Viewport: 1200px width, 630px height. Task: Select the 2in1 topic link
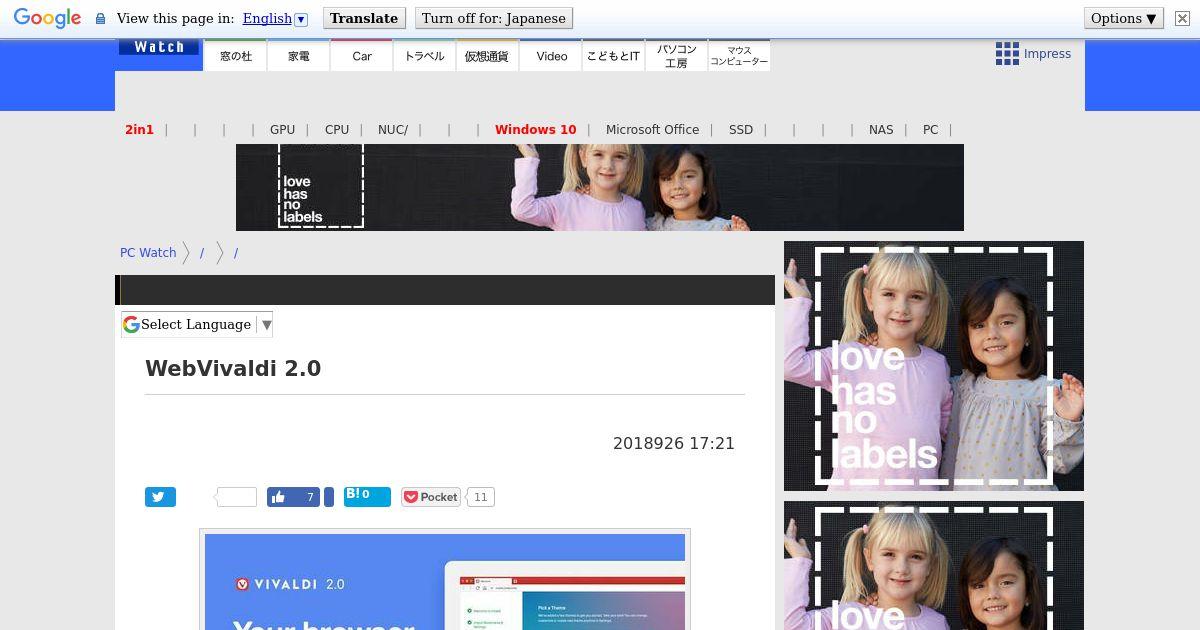[140, 130]
